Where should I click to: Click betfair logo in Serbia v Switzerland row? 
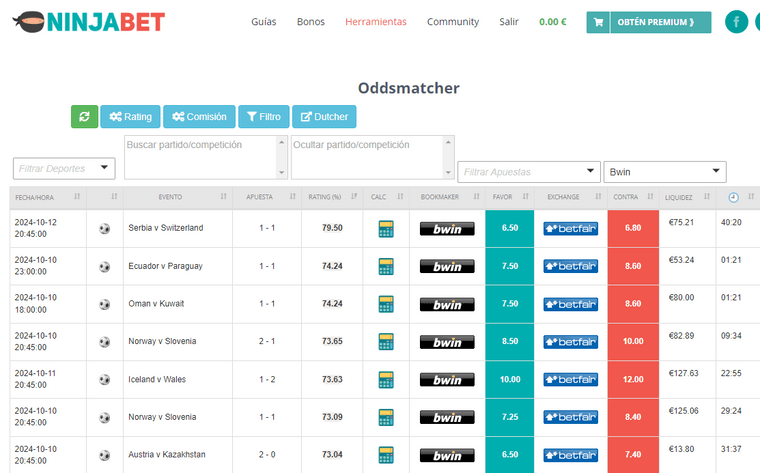pos(570,228)
